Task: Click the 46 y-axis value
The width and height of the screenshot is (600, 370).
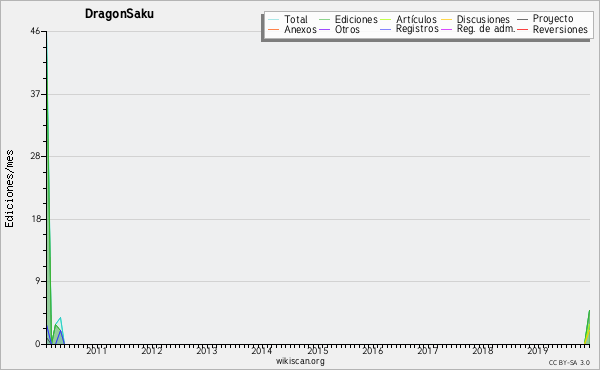Action: coord(35,31)
